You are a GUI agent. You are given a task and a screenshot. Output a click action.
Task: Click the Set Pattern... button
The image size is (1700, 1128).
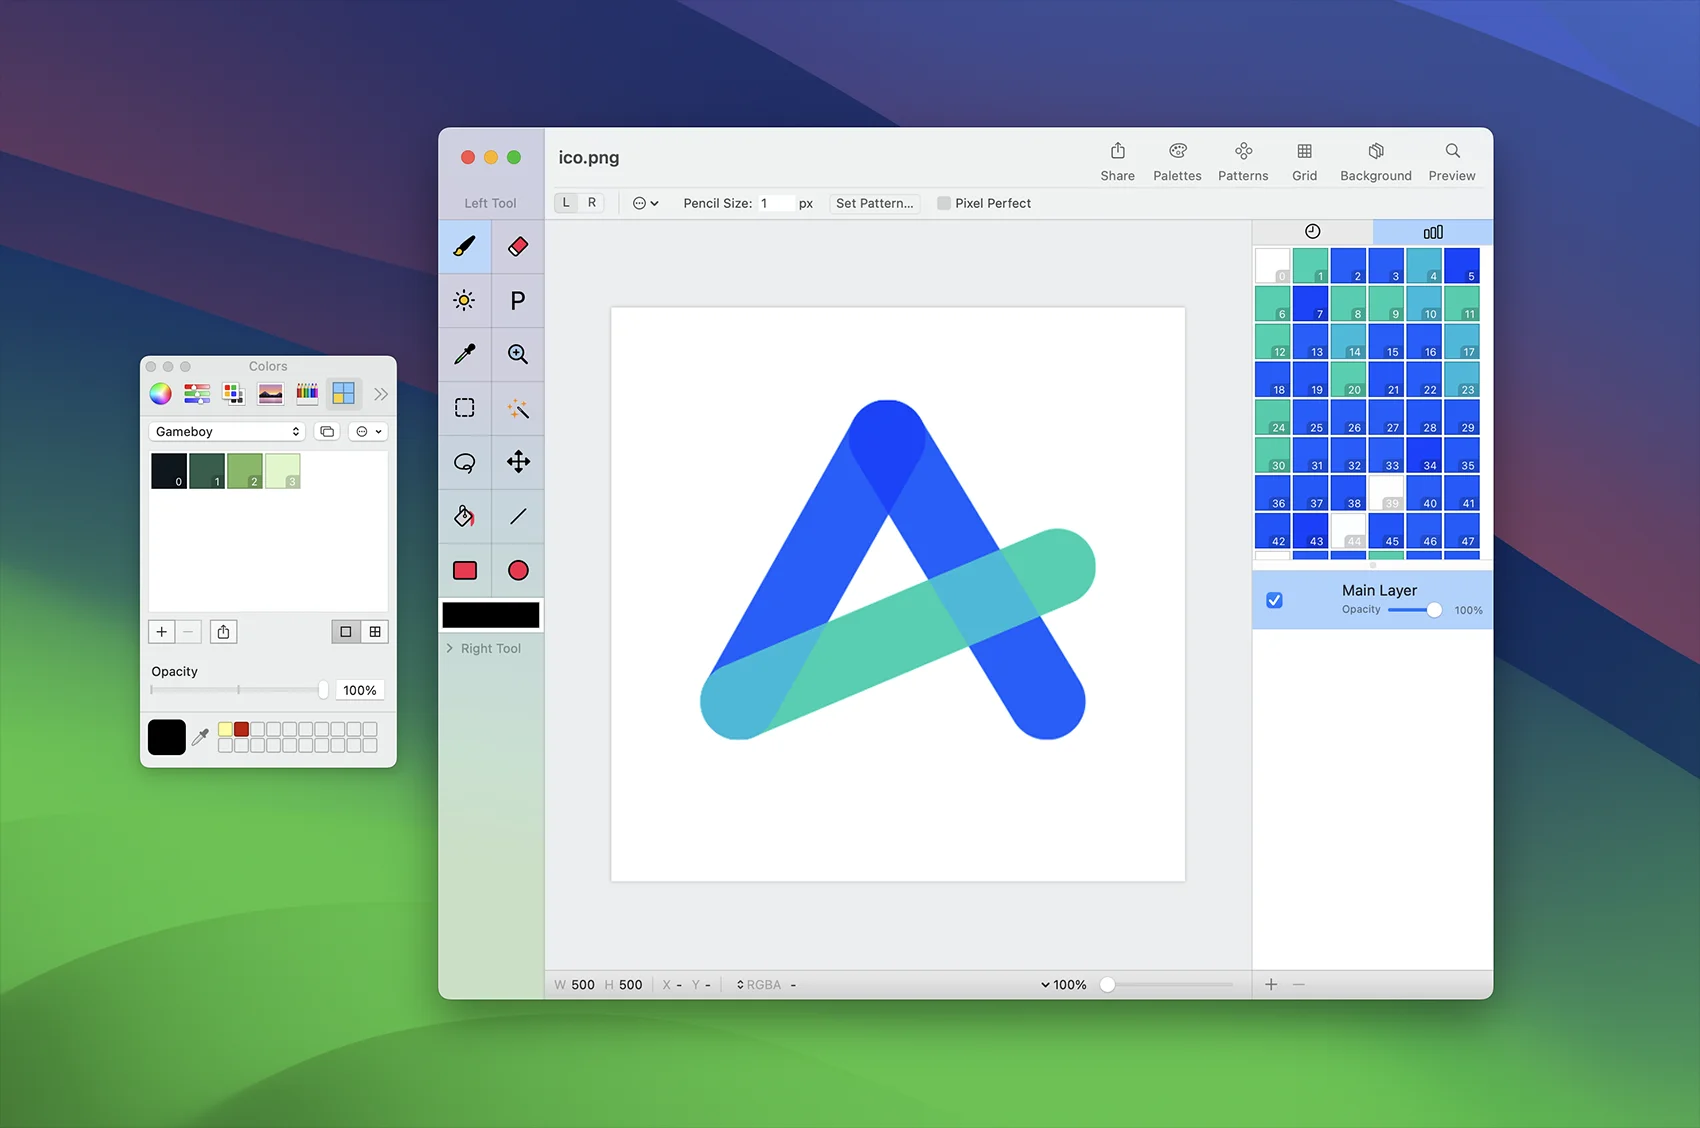coord(875,203)
